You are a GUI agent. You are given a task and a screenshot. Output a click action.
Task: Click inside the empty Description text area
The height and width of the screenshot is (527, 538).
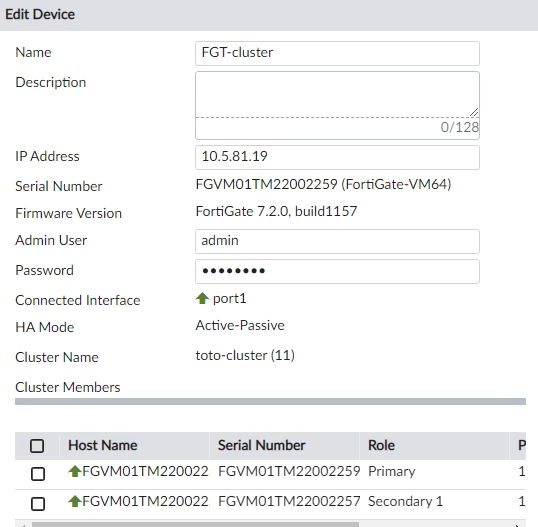pyautogui.click(x=337, y=94)
